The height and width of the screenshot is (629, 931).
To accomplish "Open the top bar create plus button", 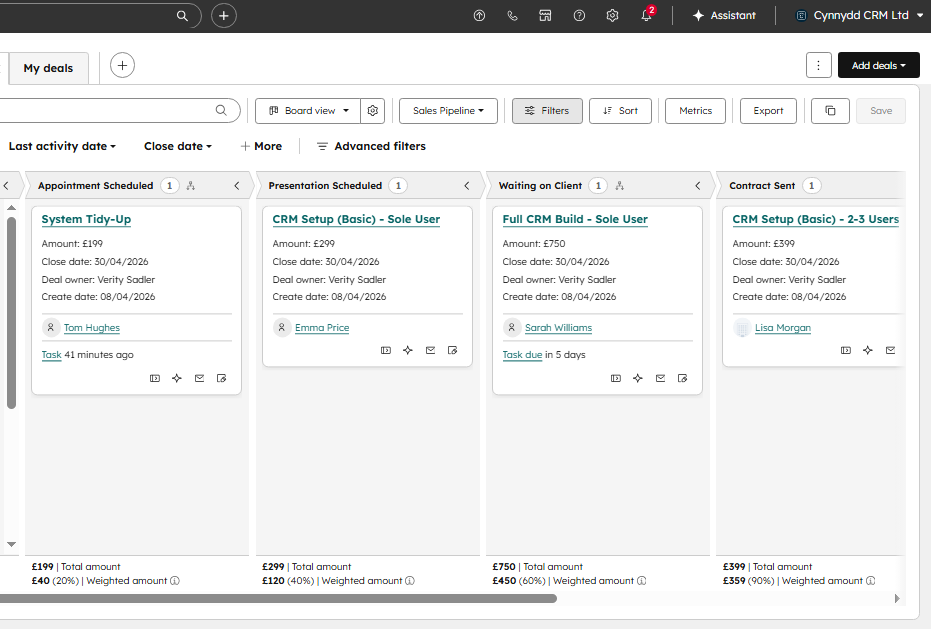I will (224, 16).
